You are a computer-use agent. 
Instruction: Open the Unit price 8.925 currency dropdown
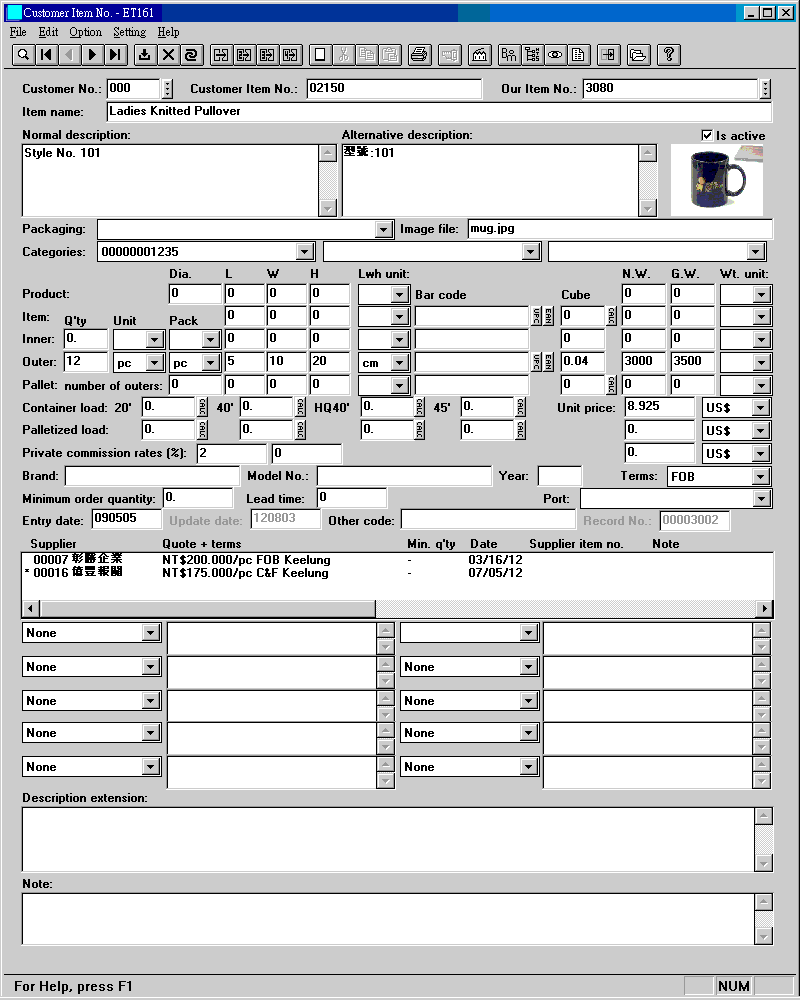[760, 408]
